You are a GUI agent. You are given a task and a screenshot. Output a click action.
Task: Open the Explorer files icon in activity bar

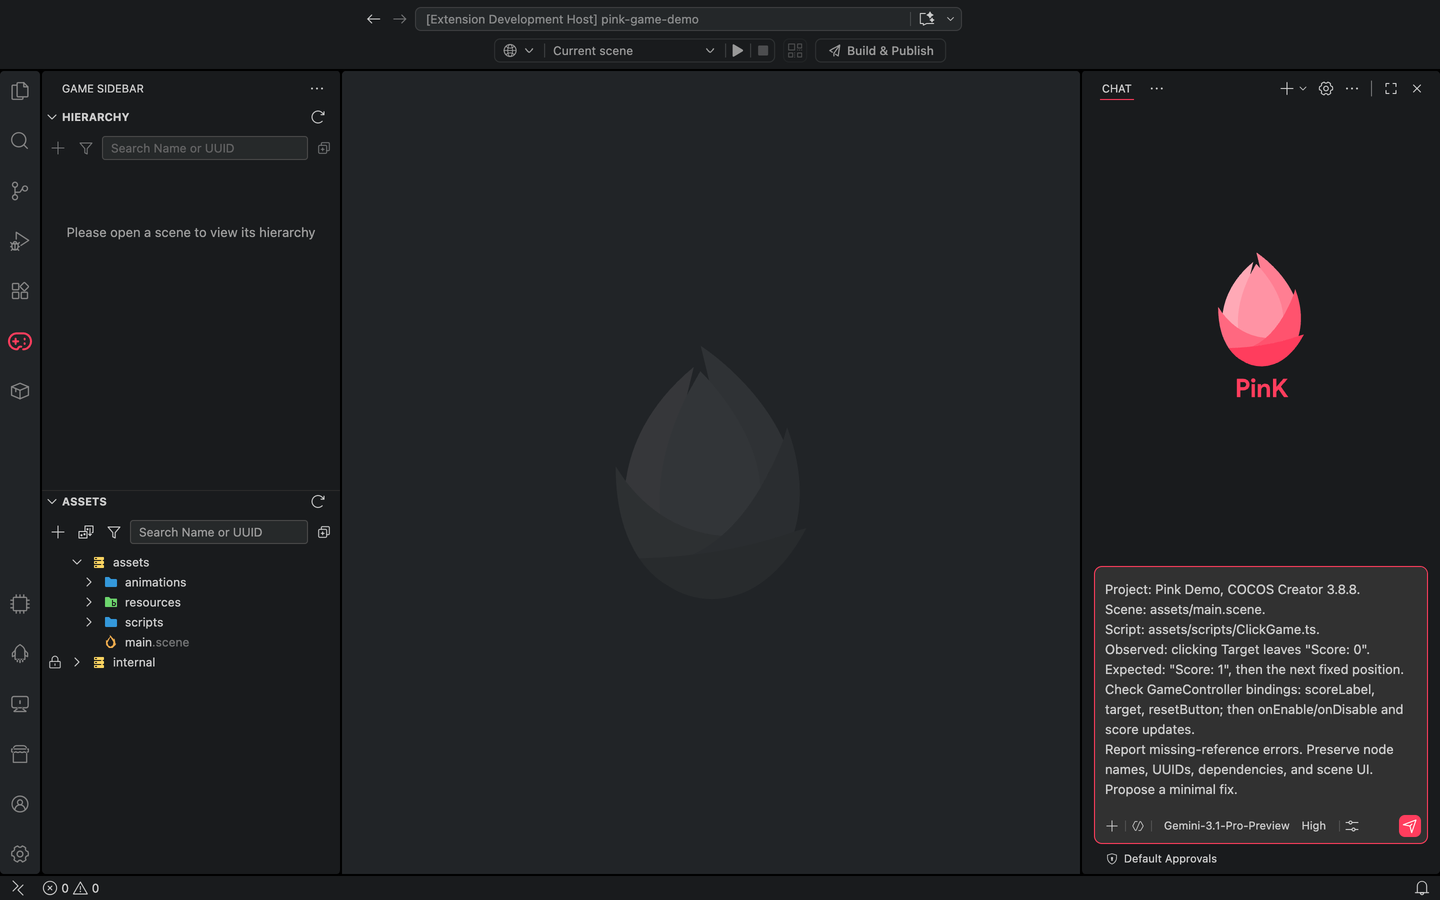(20, 91)
